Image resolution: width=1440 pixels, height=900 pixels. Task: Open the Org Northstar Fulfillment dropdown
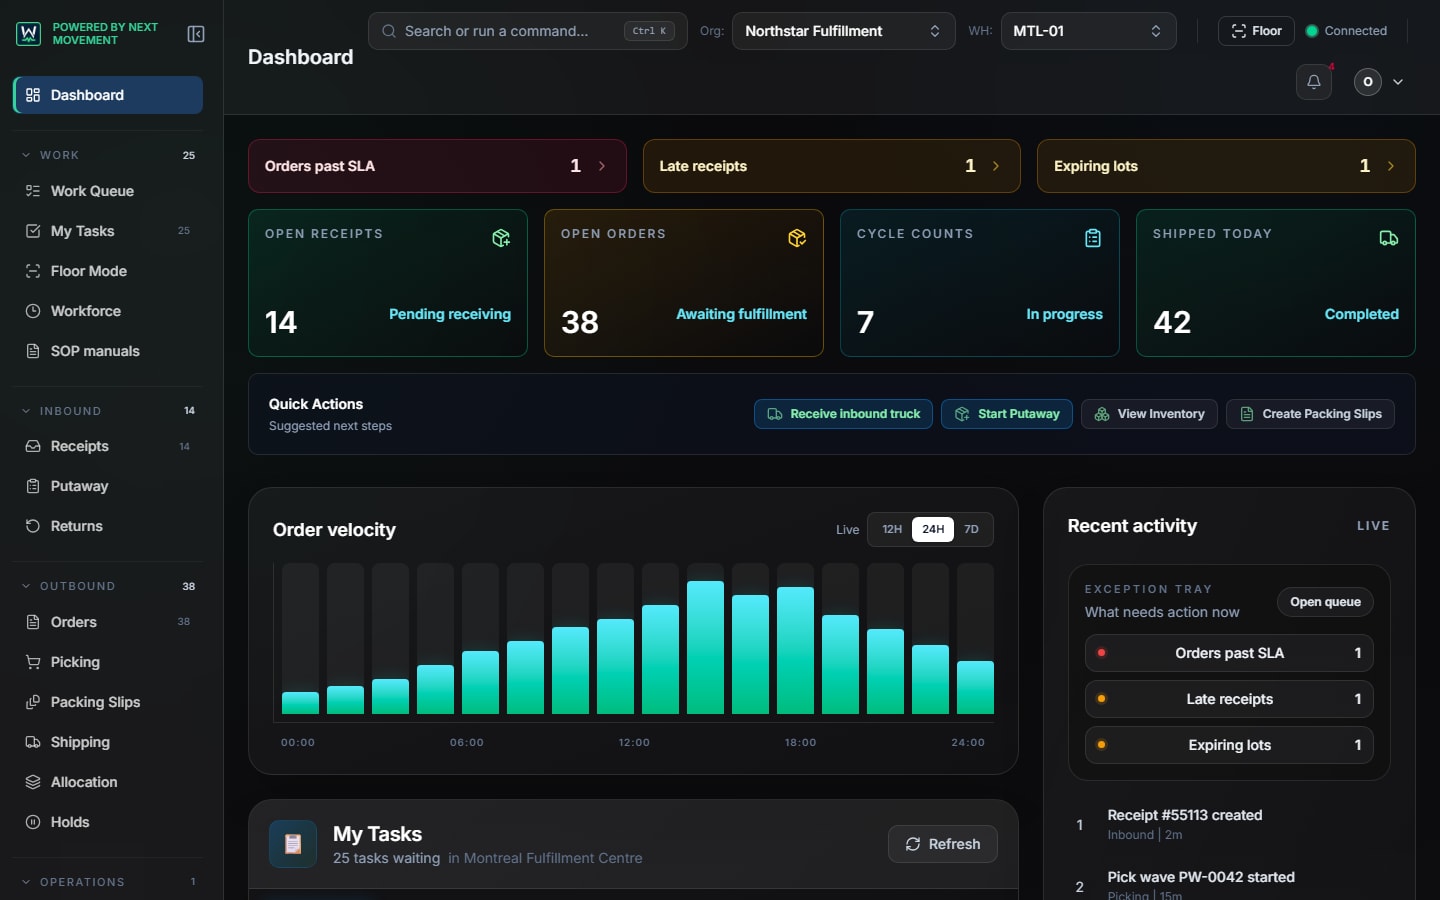pos(843,31)
